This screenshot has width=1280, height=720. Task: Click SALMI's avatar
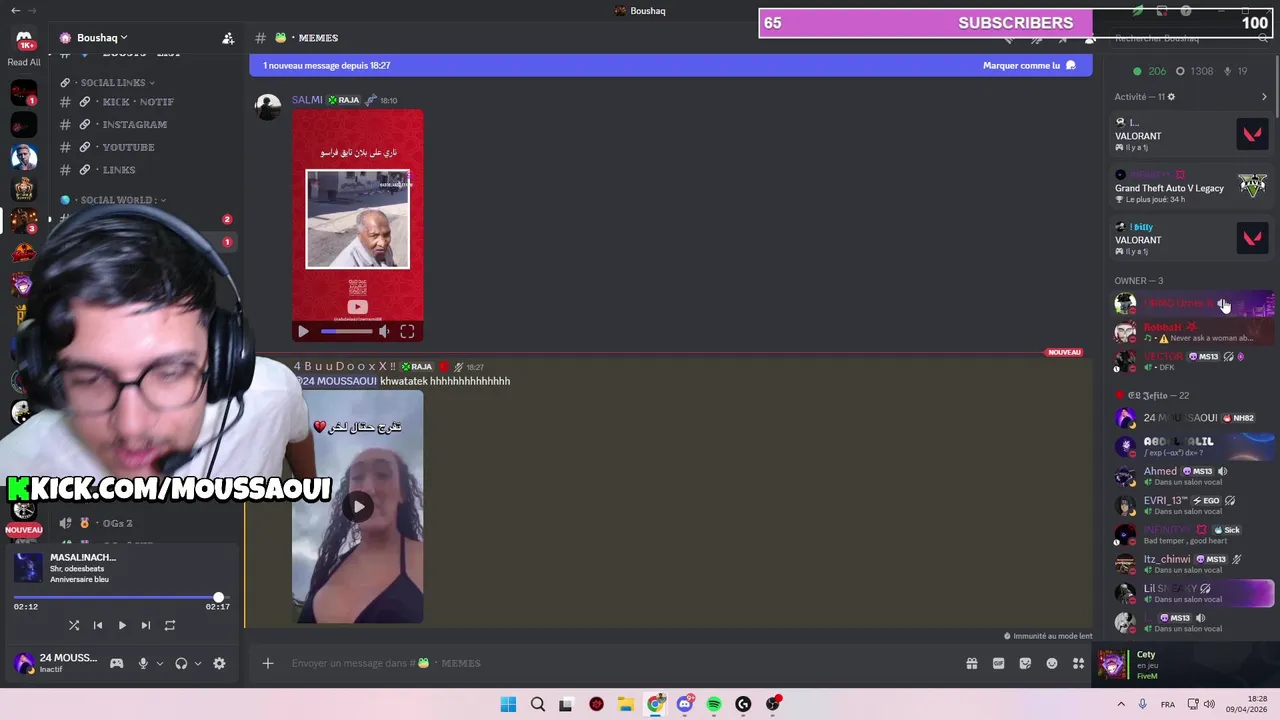(268, 107)
